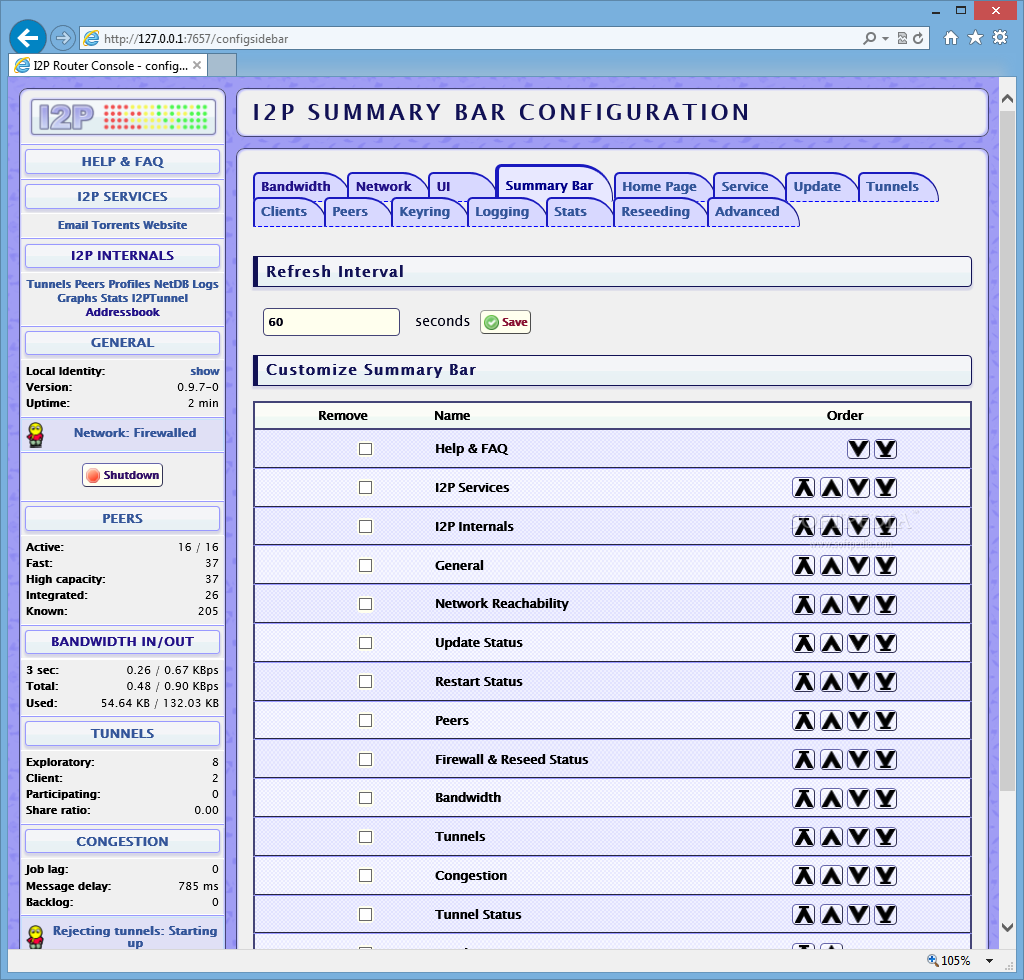Check Remove box for Peers
Screen dimensions: 1024x980
coord(366,721)
